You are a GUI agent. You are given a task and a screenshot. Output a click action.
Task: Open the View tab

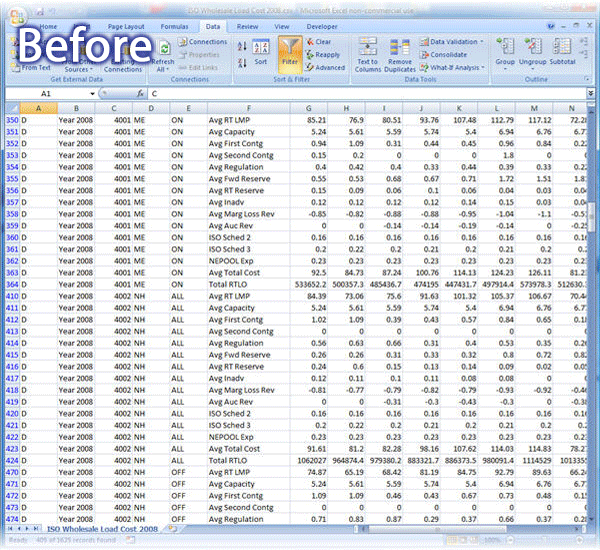click(282, 26)
